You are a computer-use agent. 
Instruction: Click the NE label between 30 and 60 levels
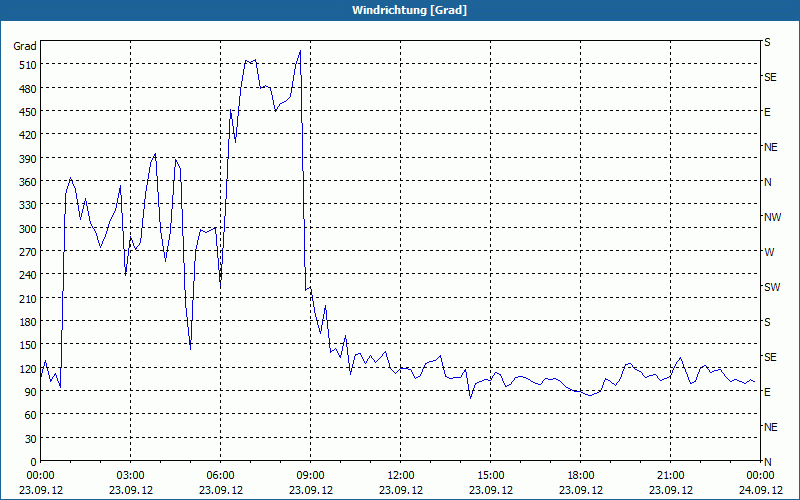(x=770, y=427)
